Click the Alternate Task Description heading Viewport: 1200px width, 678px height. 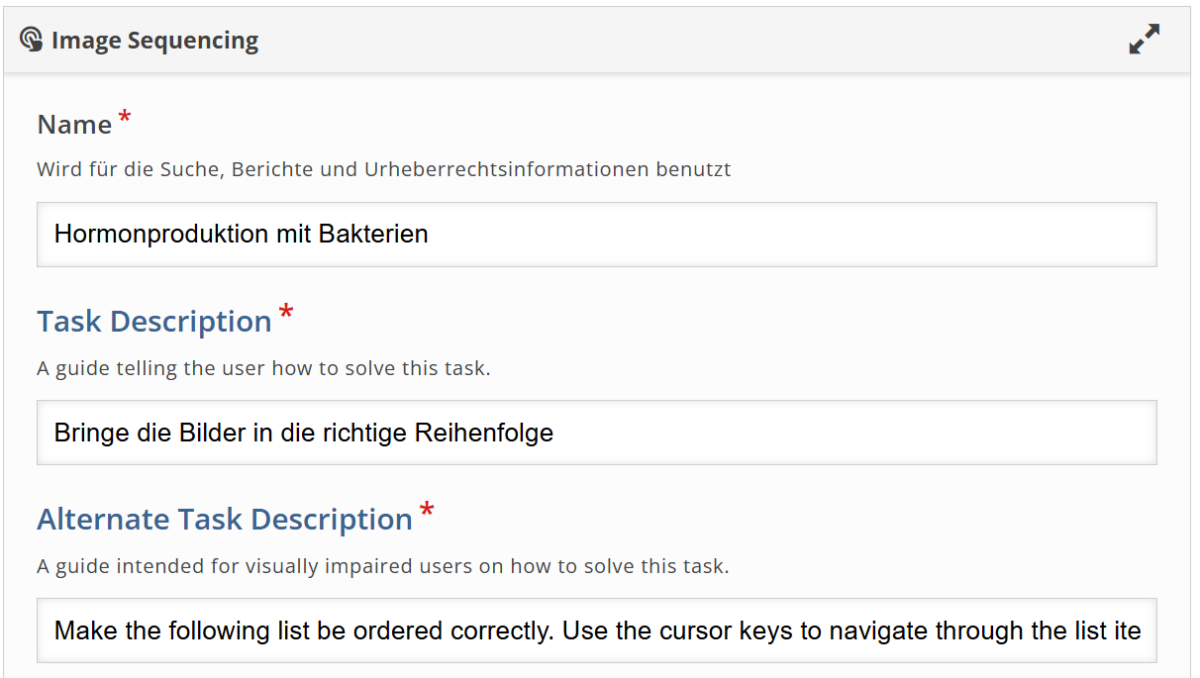coord(225,520)
